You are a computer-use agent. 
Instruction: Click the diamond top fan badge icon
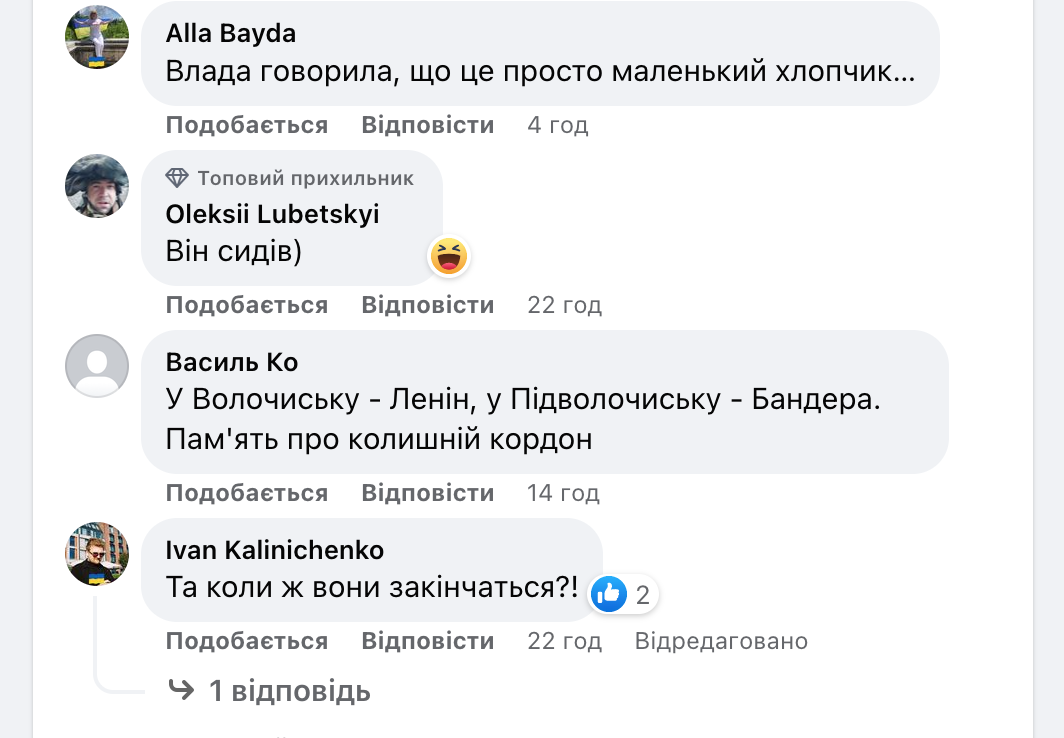[x=177, y=178]
